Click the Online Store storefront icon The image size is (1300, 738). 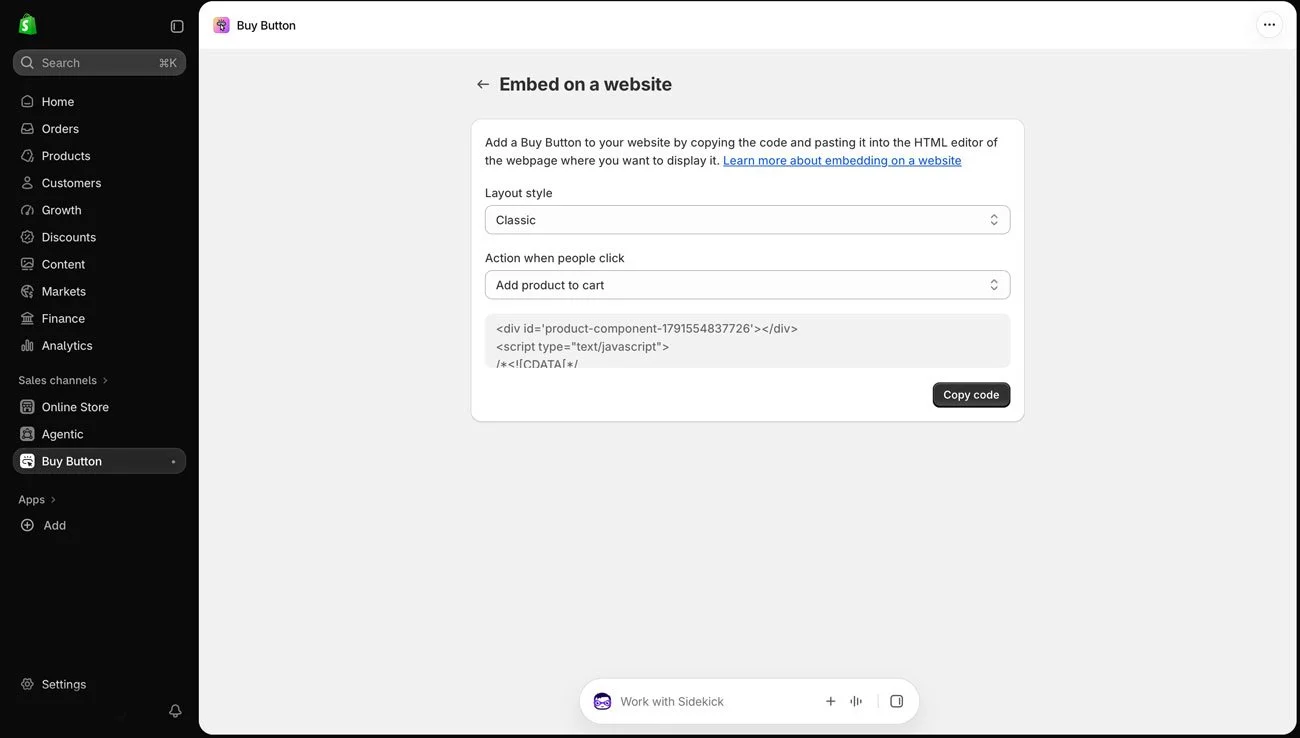tap(27, 407)
